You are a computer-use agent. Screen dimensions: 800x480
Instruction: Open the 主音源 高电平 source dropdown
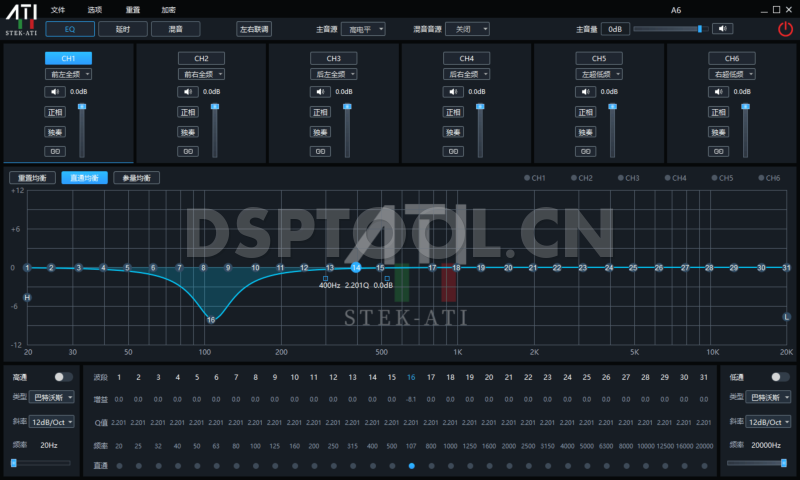tap(363, 29)
